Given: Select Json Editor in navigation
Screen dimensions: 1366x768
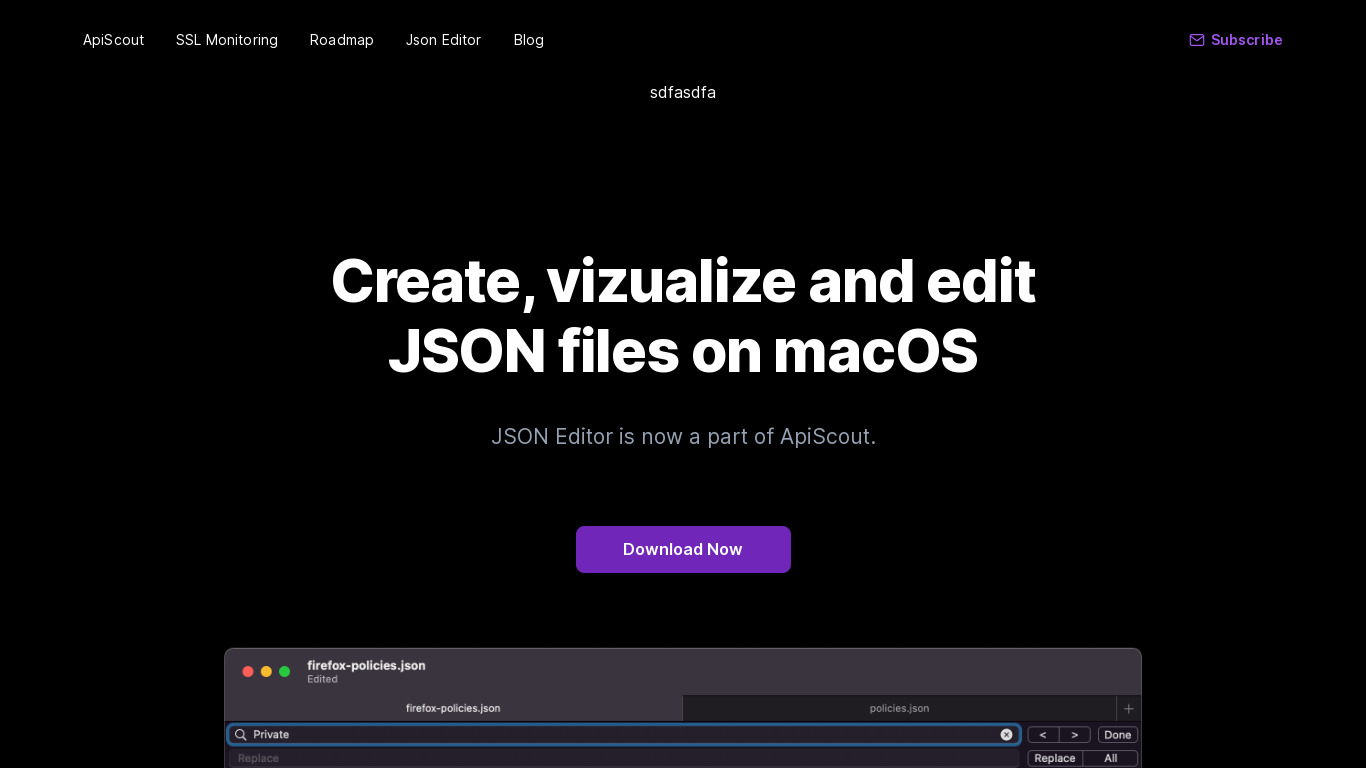Looking at the screenshot, I should (x=443, y=40).
